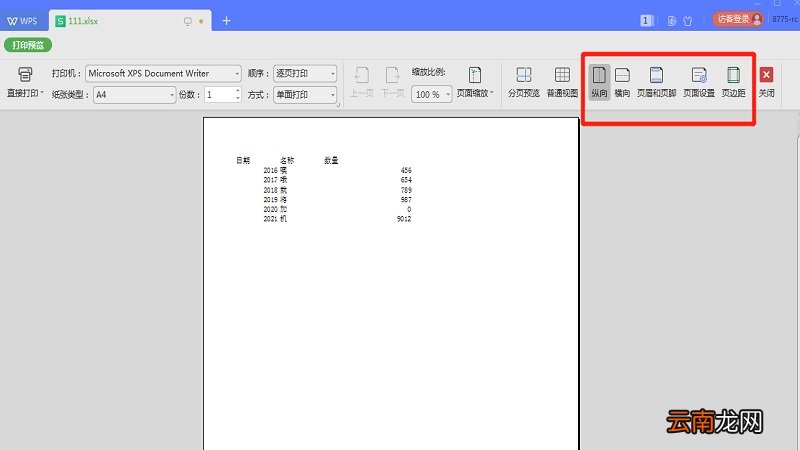
Task: Select 横向 landscape orientation
Action: click(x=622, y=82)
